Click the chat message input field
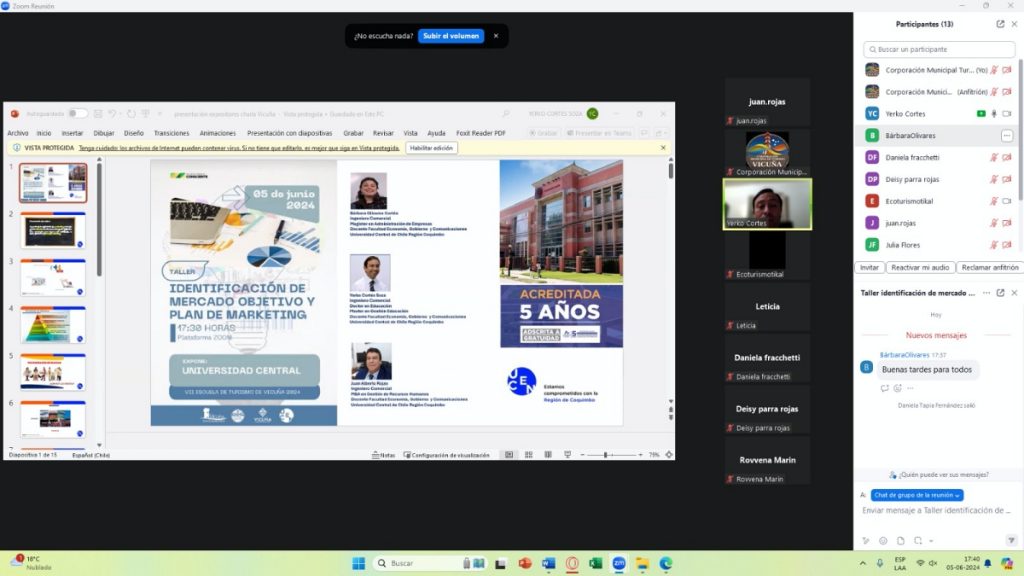The height and width of the screenshot is (576, 1024). point(936,511)
